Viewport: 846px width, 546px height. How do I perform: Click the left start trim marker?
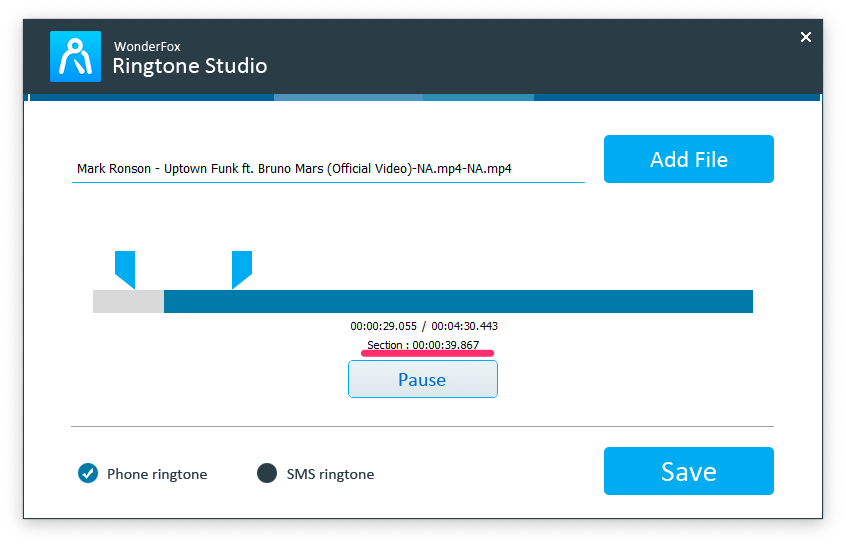[125, 270]
